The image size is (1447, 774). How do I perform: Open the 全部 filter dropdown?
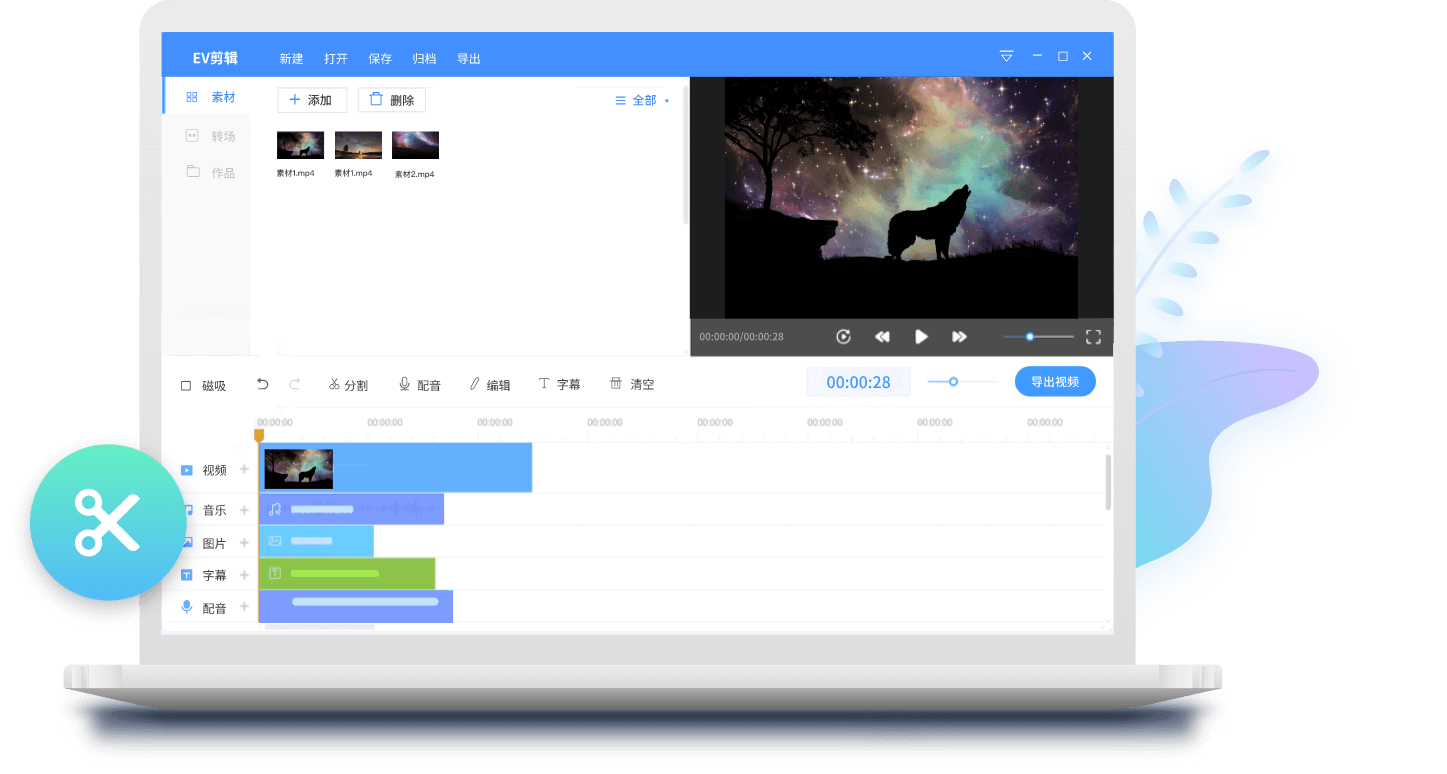[x=642, y=101]
